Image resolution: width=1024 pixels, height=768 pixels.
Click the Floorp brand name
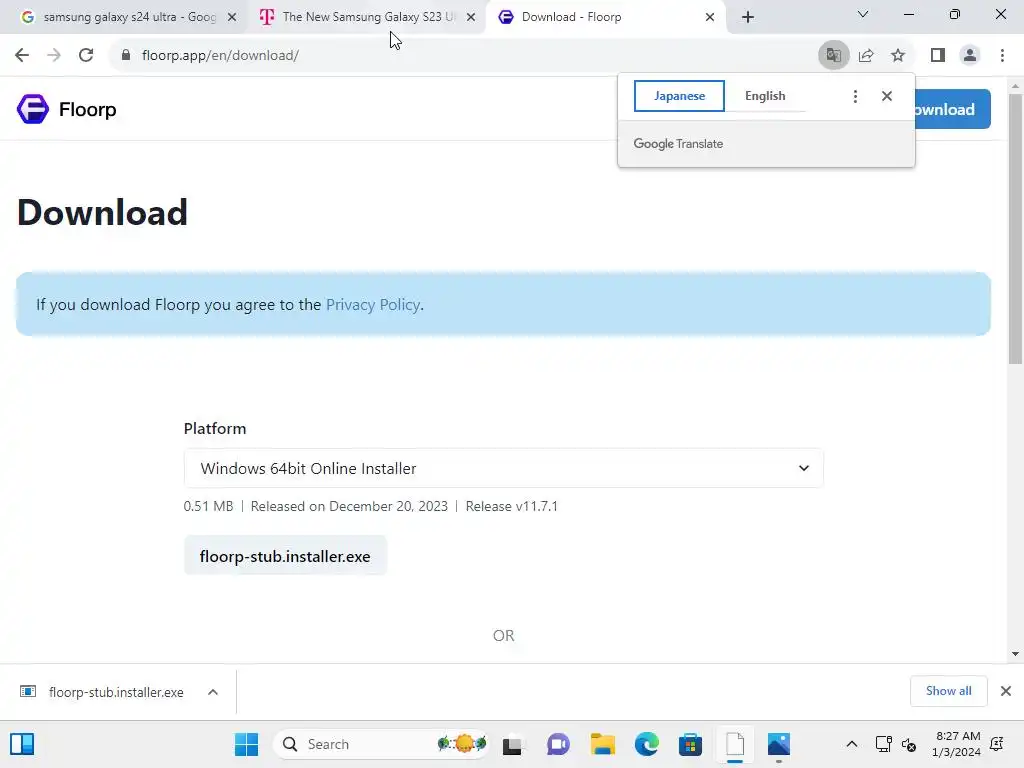pos(88,109)
